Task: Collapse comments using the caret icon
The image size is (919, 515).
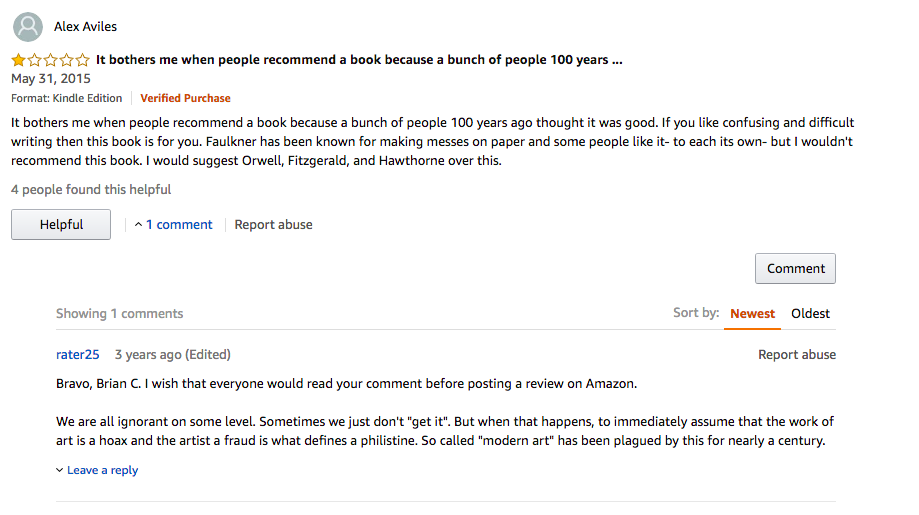Action: click(x=138, y=224)
